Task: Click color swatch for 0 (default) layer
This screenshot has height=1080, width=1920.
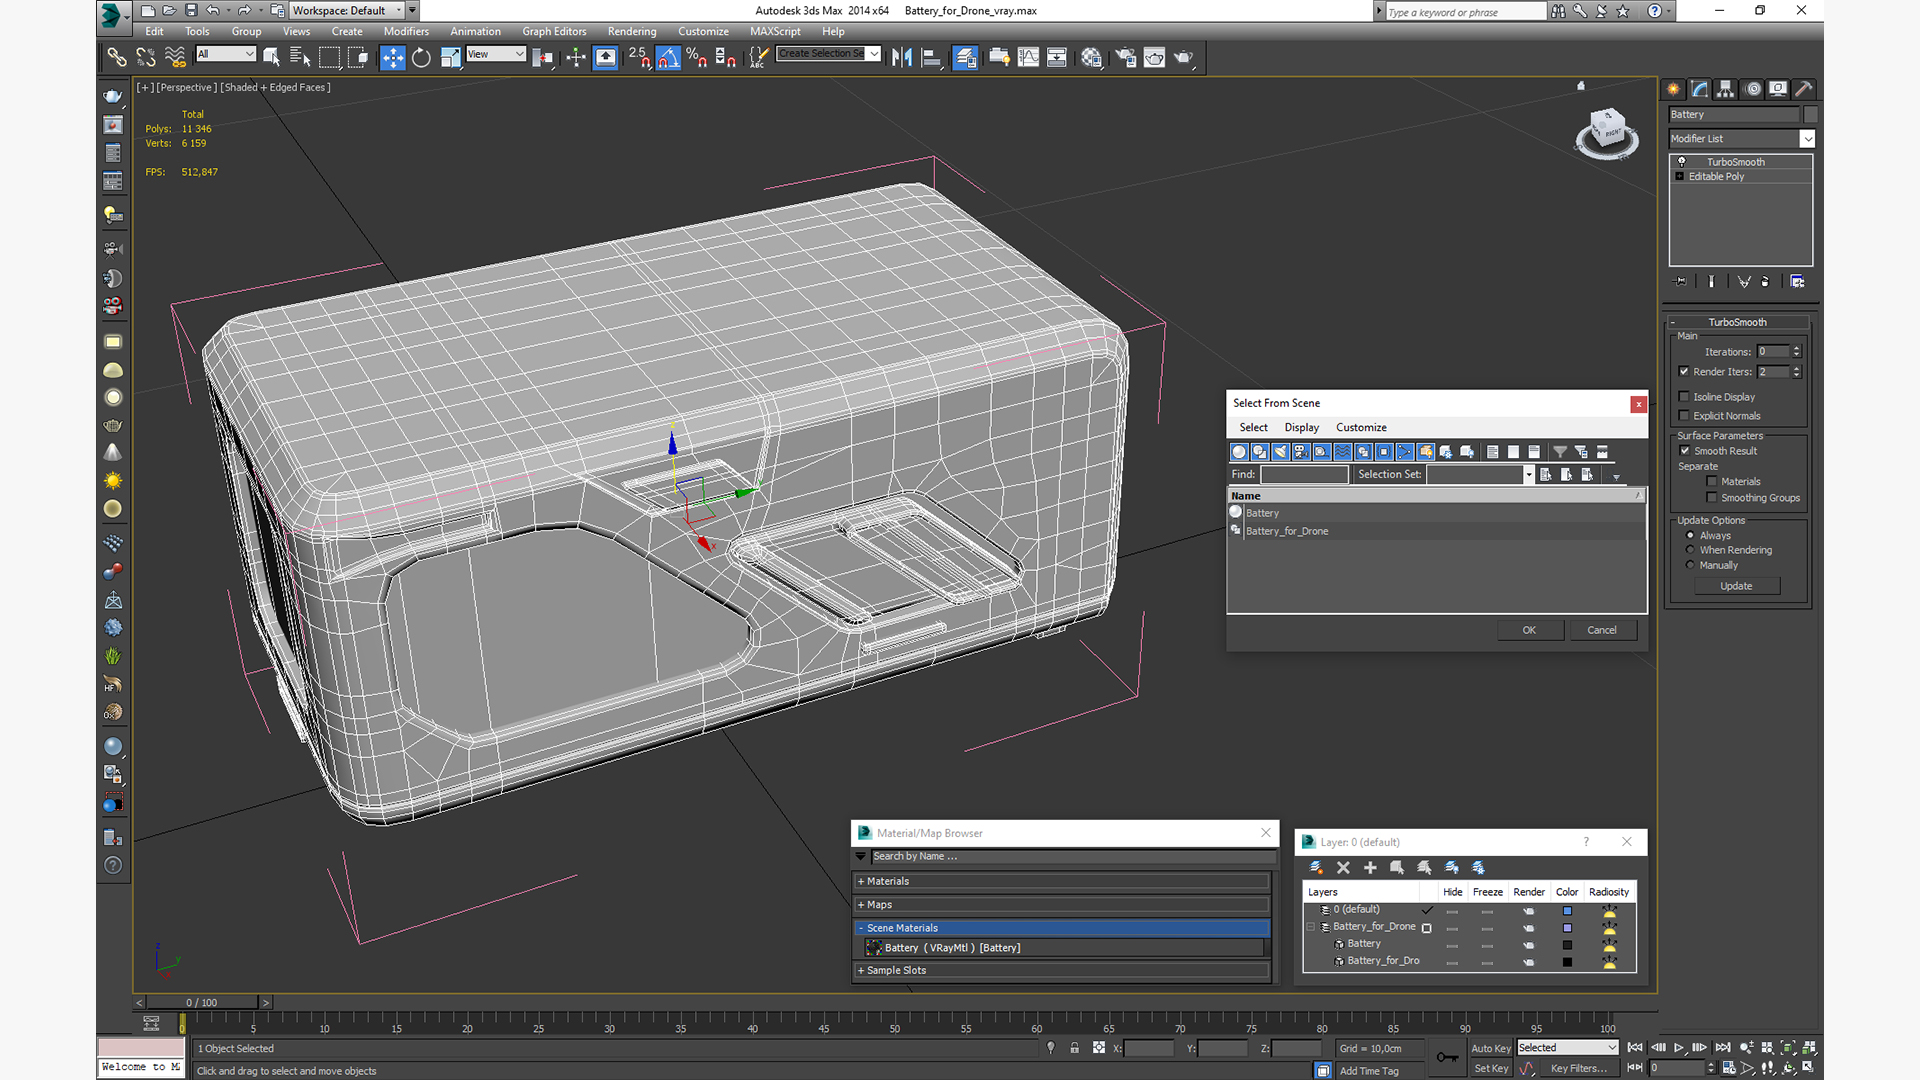Action: click(1567, 911)
